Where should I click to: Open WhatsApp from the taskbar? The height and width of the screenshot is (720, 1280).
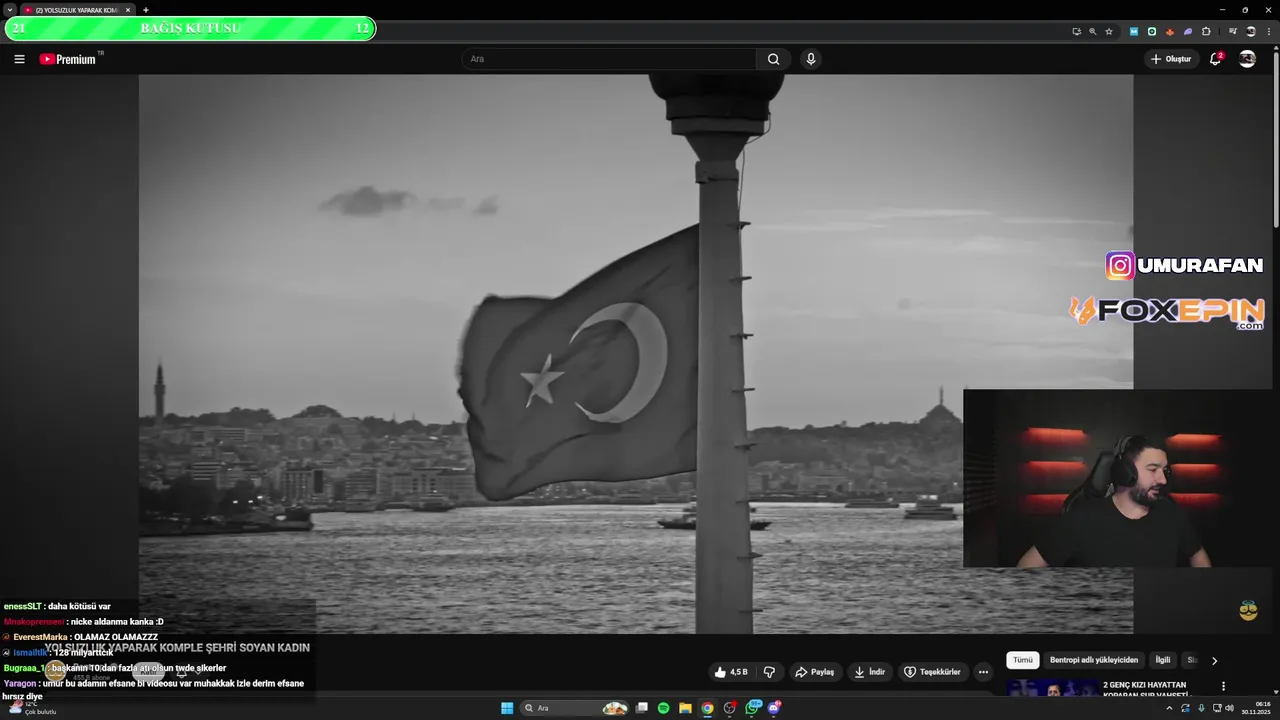(x=752, y=708)
